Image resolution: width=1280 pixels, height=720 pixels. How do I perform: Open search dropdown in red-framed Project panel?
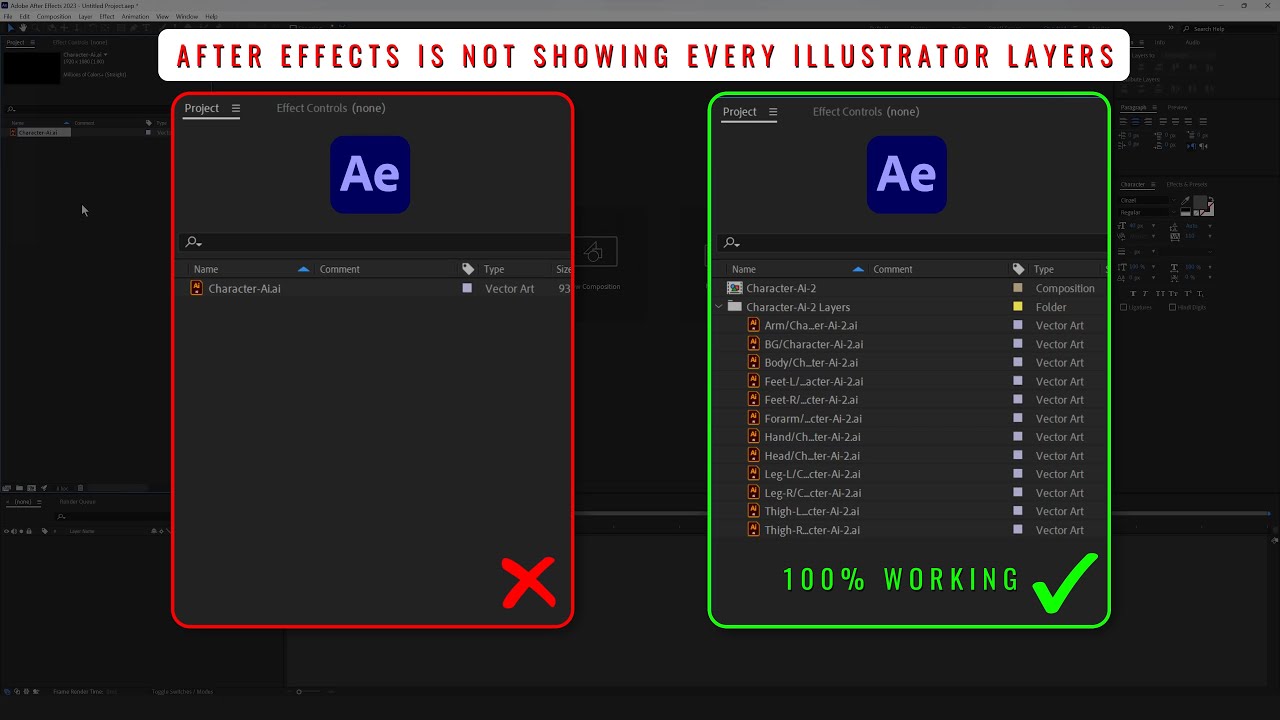click(x=194, y=242)
